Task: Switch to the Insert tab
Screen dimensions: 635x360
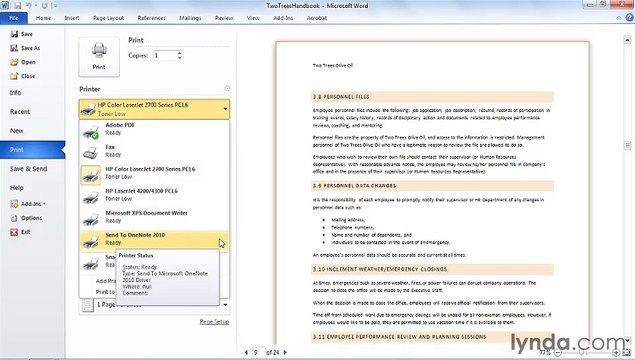Action: point(72,18)
